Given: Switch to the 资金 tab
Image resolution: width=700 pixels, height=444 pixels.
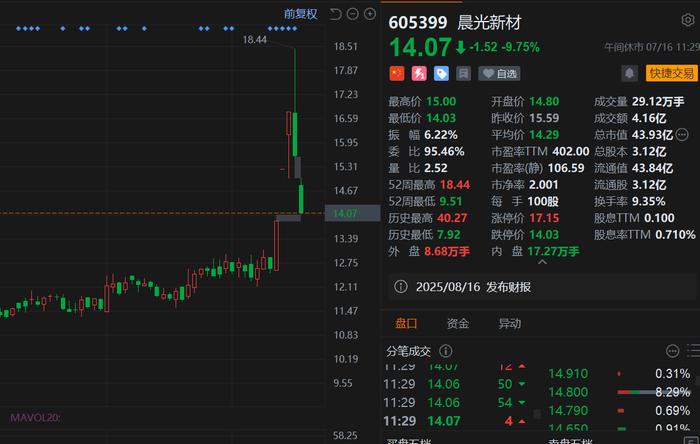Looking at the screenshot, I should tap(458, 324).
